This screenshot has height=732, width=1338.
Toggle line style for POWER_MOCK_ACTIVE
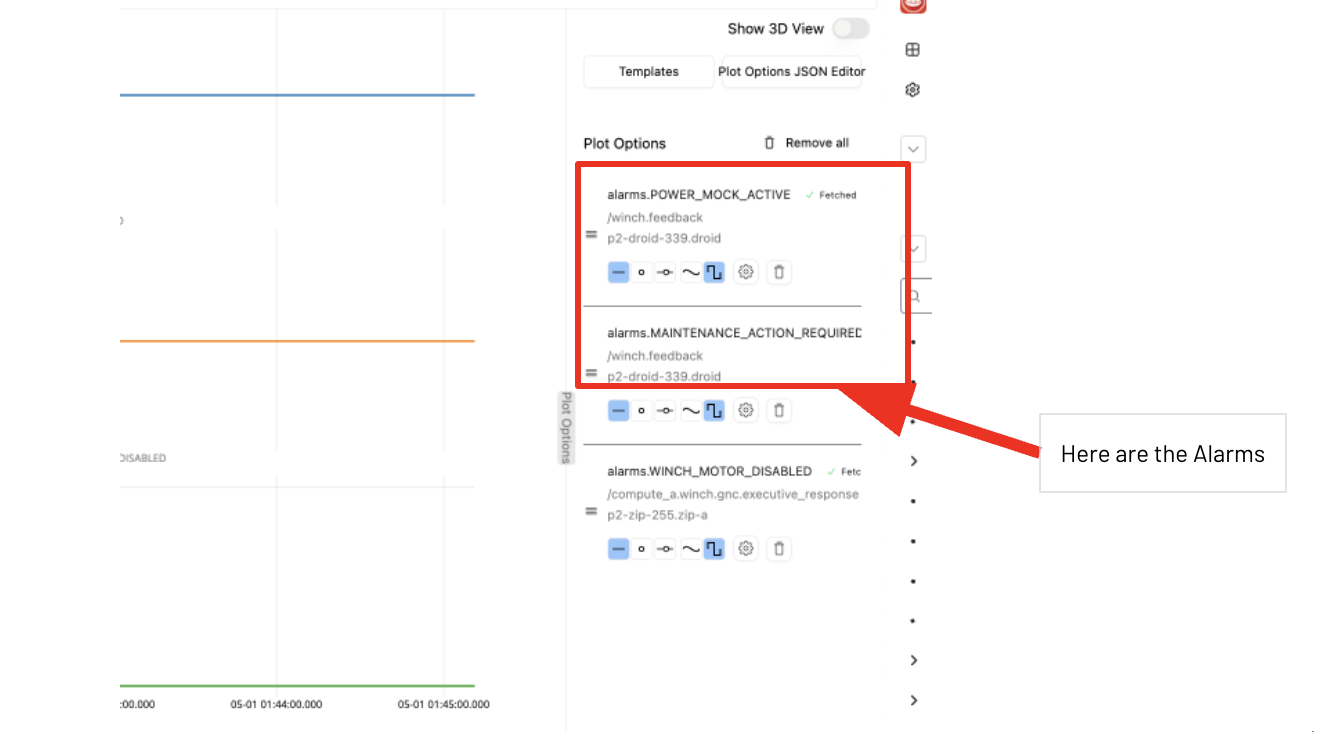[x=618, y=272]
